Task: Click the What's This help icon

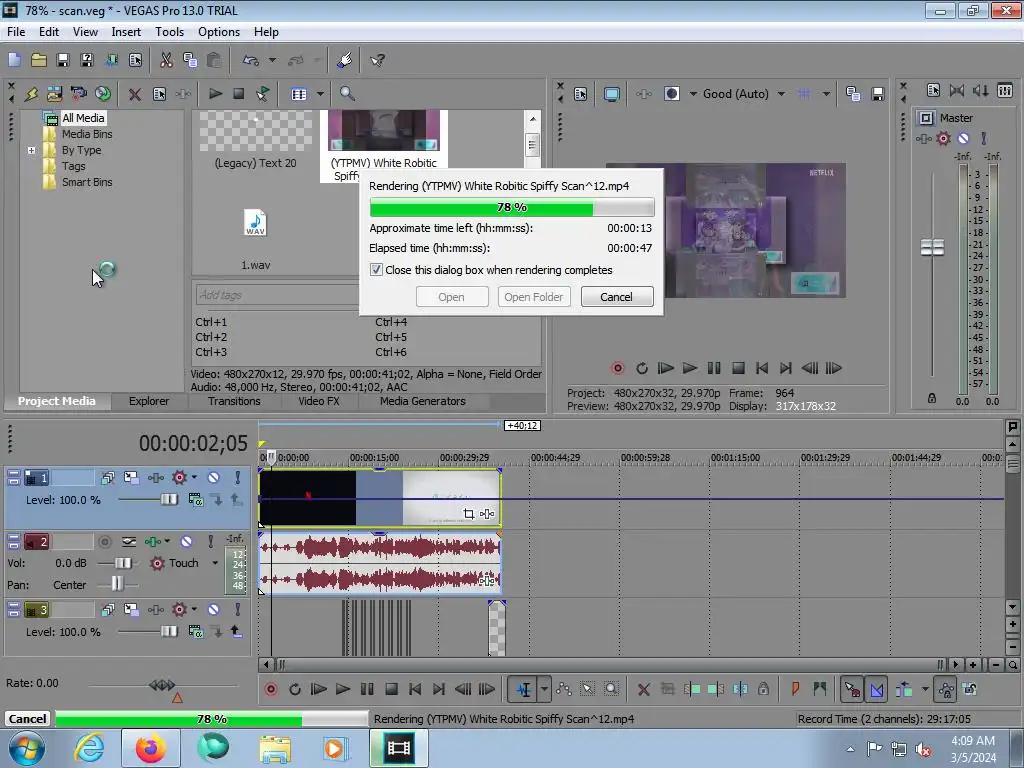Action: click(x=377, y=60)
